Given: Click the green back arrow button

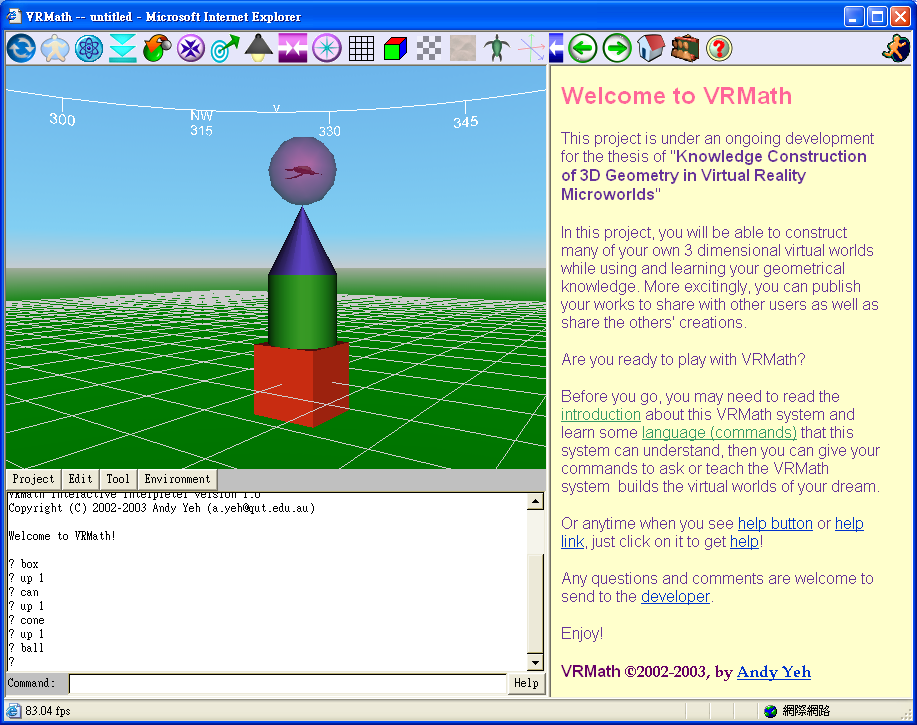Looking at the screenshot, I should coord(583,48).
